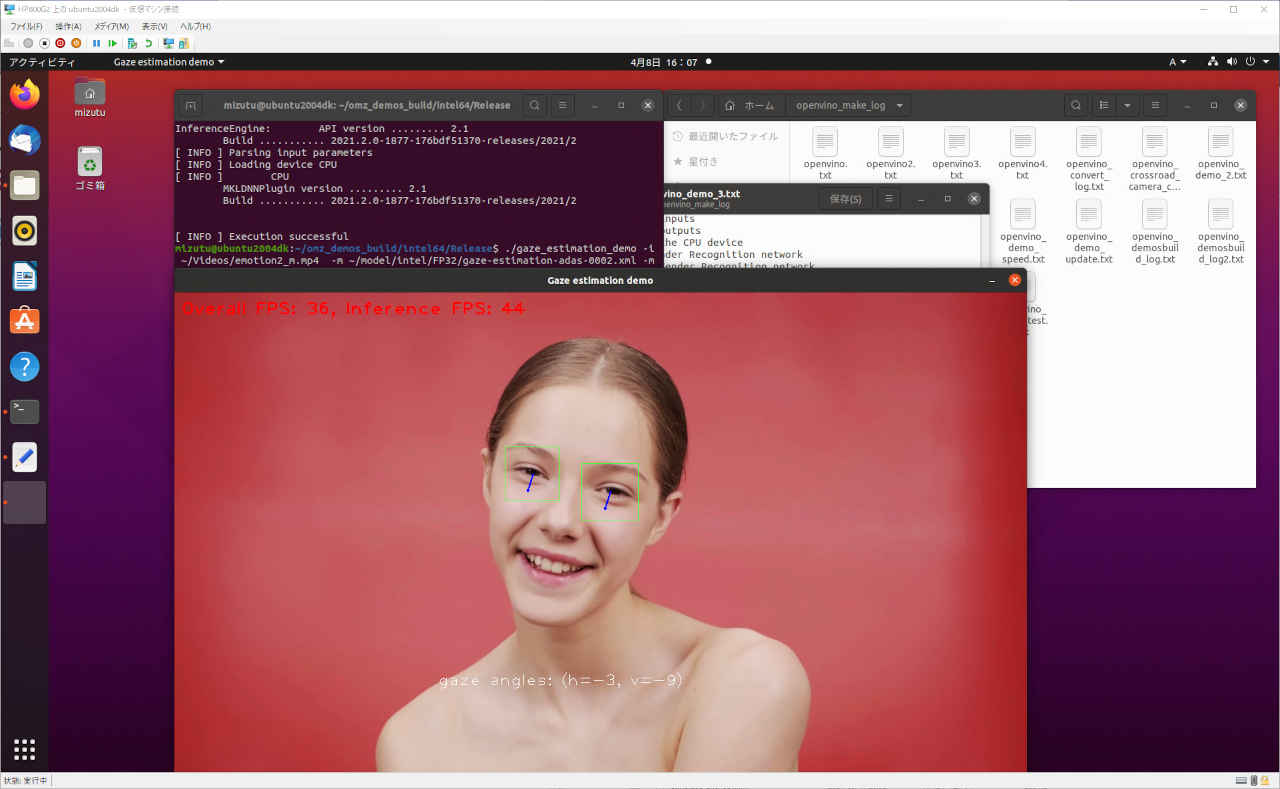Open the Files window hamburger menu
The width and height of the screenshot is (1280, 789).
point(1154,105)
